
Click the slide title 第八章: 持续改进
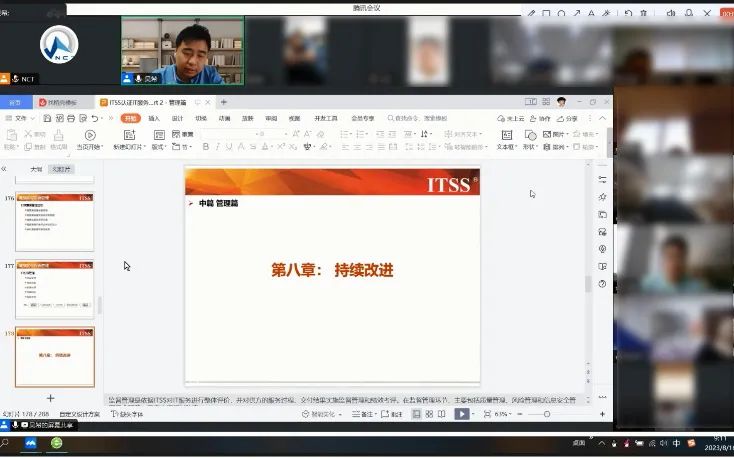click(x=332, y=270)
